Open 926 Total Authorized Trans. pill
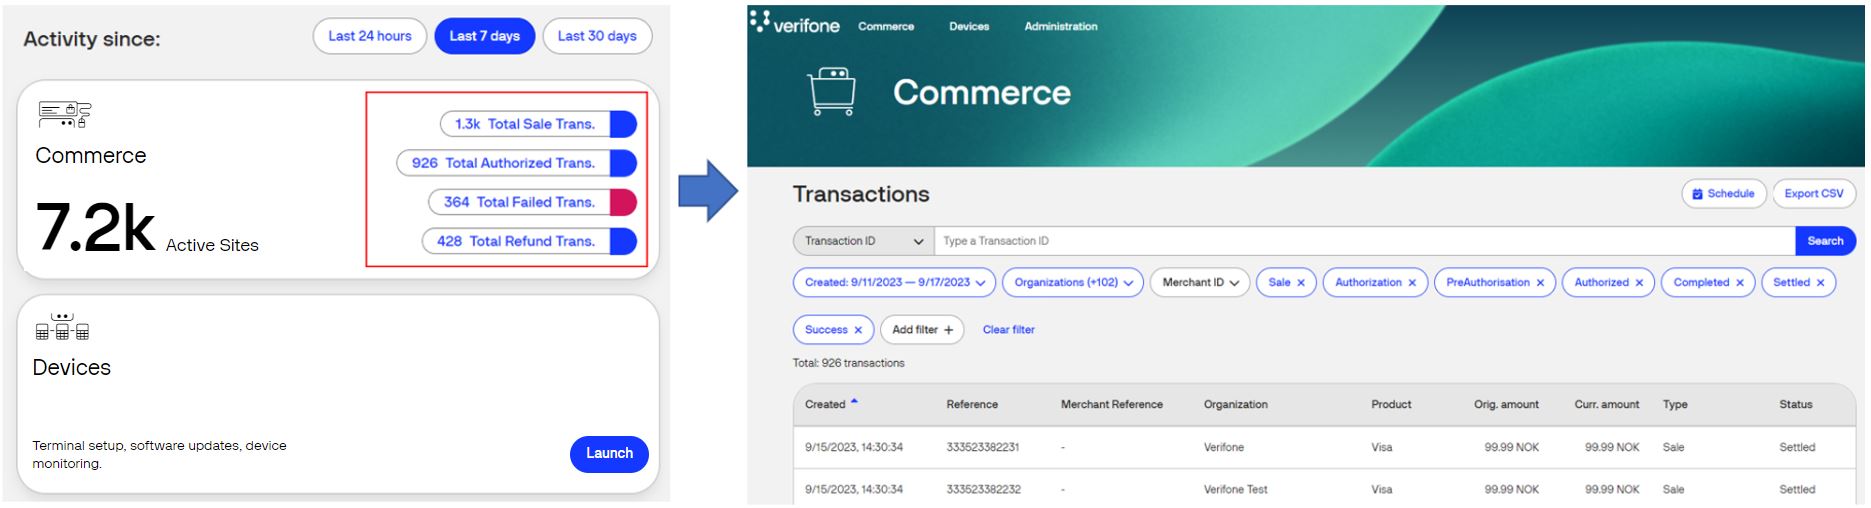 point(517,163)
